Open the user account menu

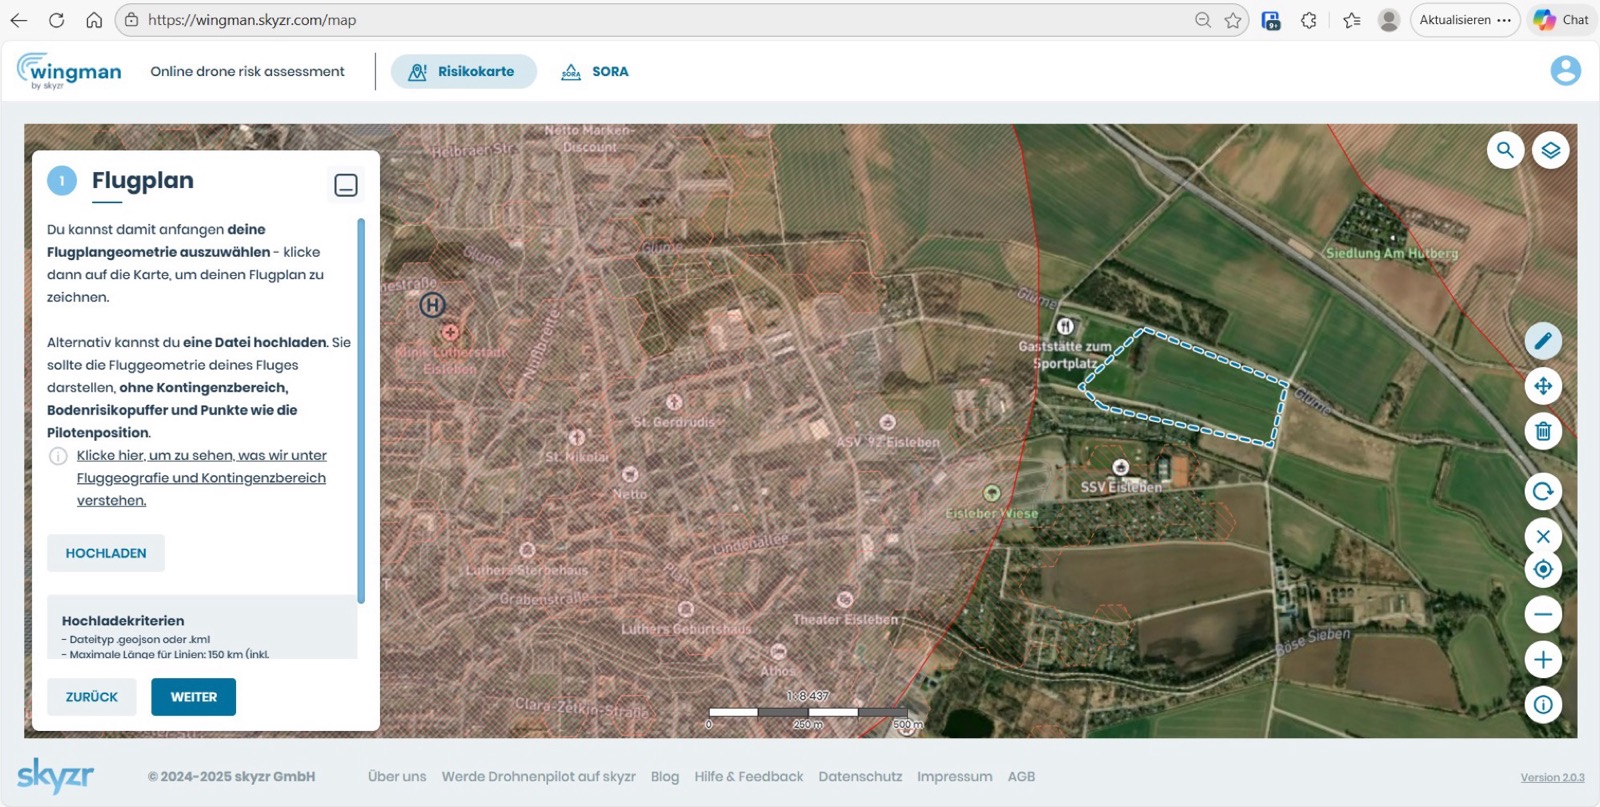[1565, 71]
